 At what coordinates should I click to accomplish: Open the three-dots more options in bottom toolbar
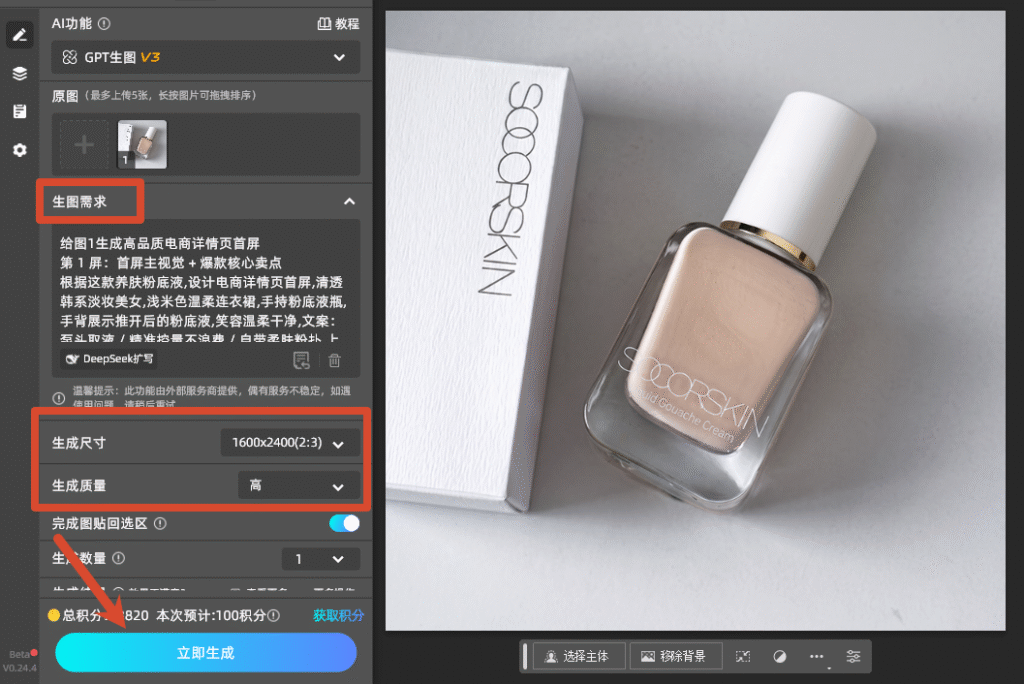[x=817, y=657]
